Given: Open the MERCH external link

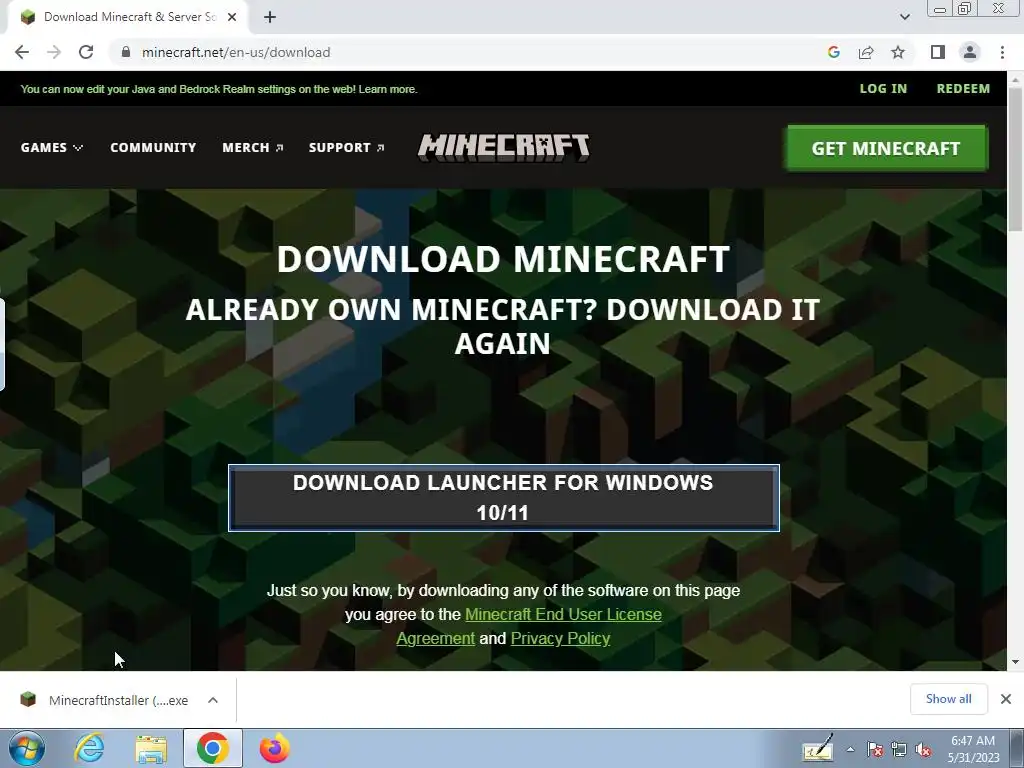Looking at the screenshot, I should point(253,148).
